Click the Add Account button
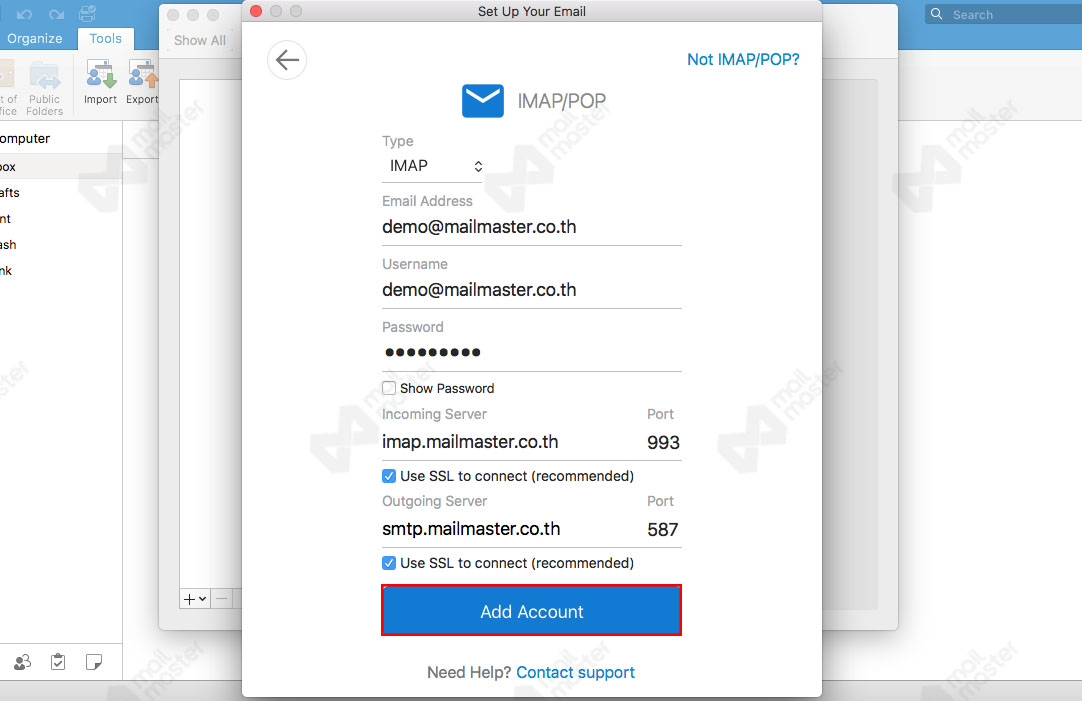This screenshot has width=1082, height=701. coord(531,610)
